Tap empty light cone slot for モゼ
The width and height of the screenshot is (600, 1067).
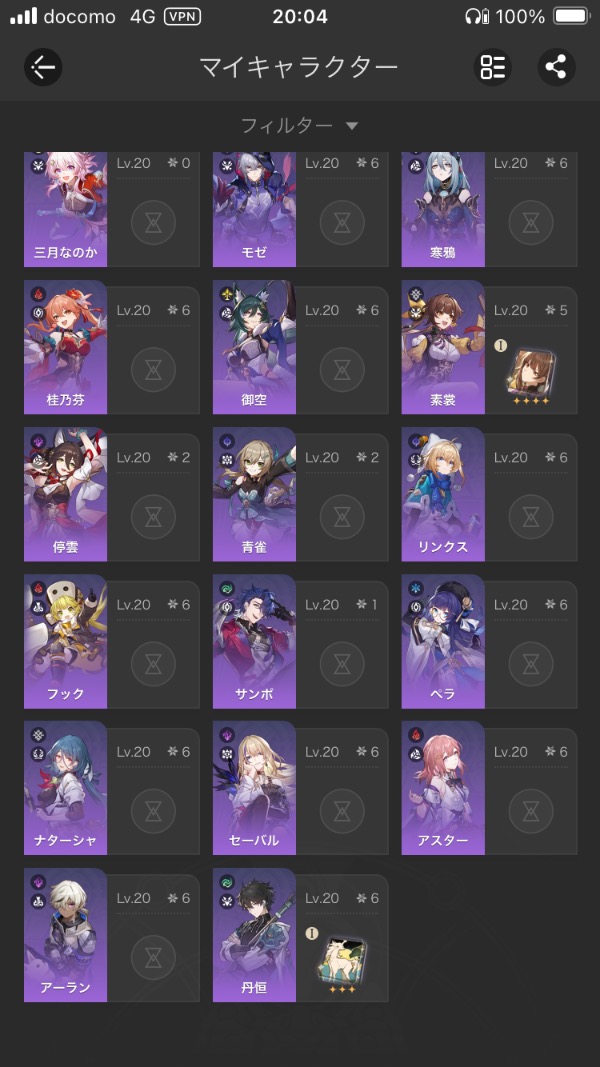tap(342, 223)
